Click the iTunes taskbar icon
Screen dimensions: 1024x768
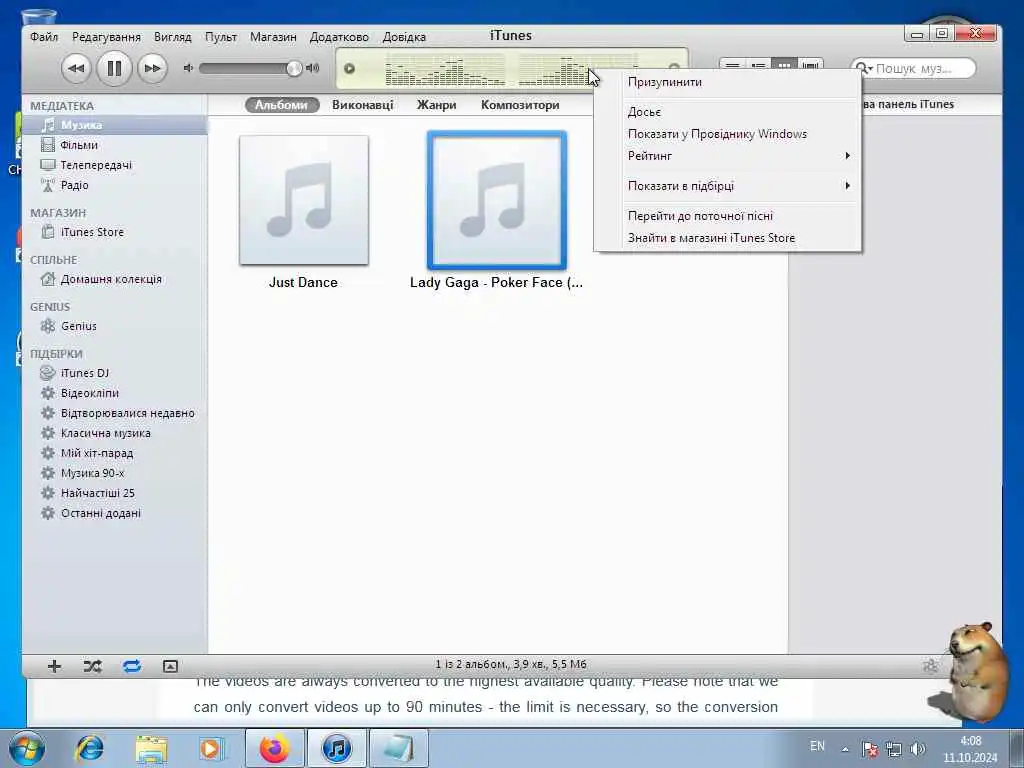click(336, 748)
